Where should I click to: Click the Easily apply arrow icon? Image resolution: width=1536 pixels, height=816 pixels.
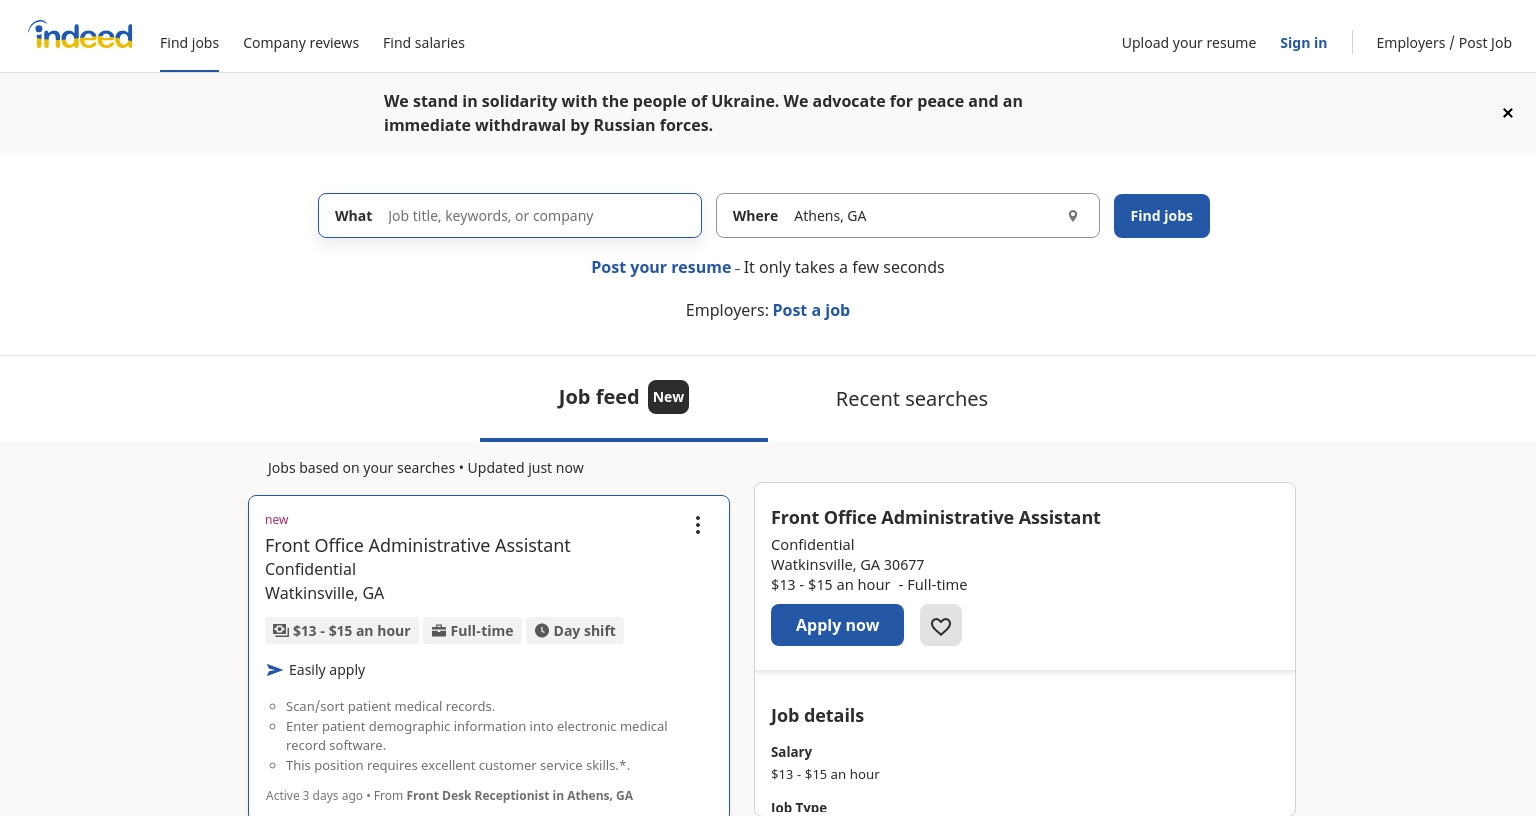pyautogui.click(x=275, y=670)
